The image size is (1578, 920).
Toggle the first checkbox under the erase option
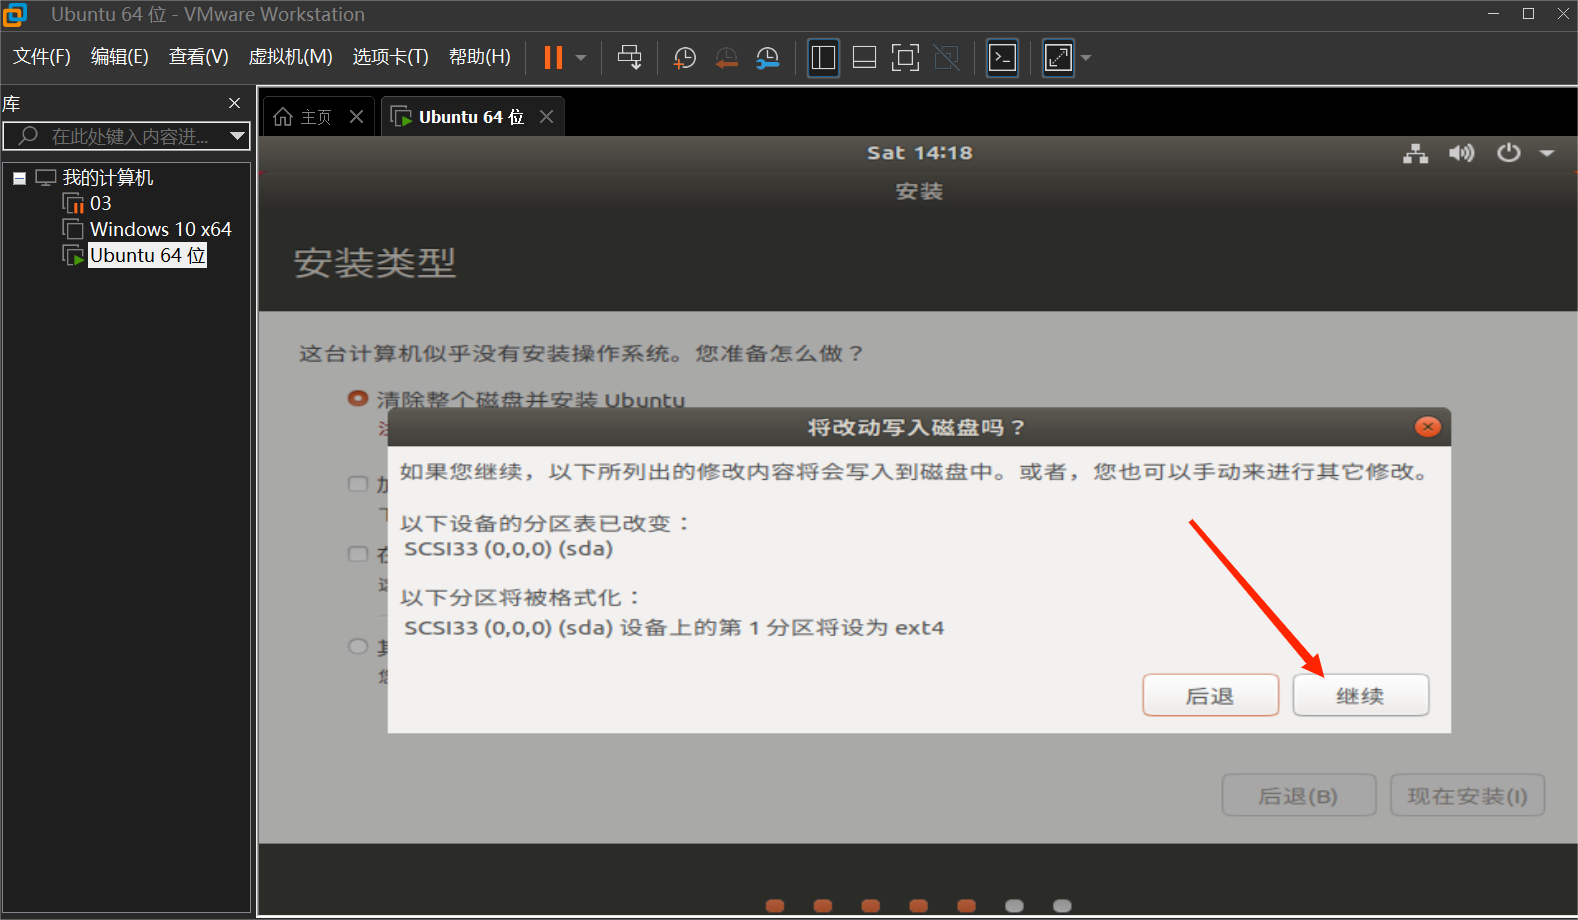358,484
